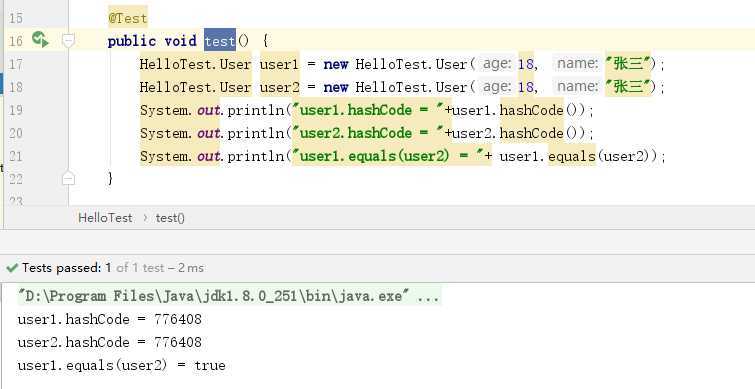Click line number 19 in gutter

16,110
